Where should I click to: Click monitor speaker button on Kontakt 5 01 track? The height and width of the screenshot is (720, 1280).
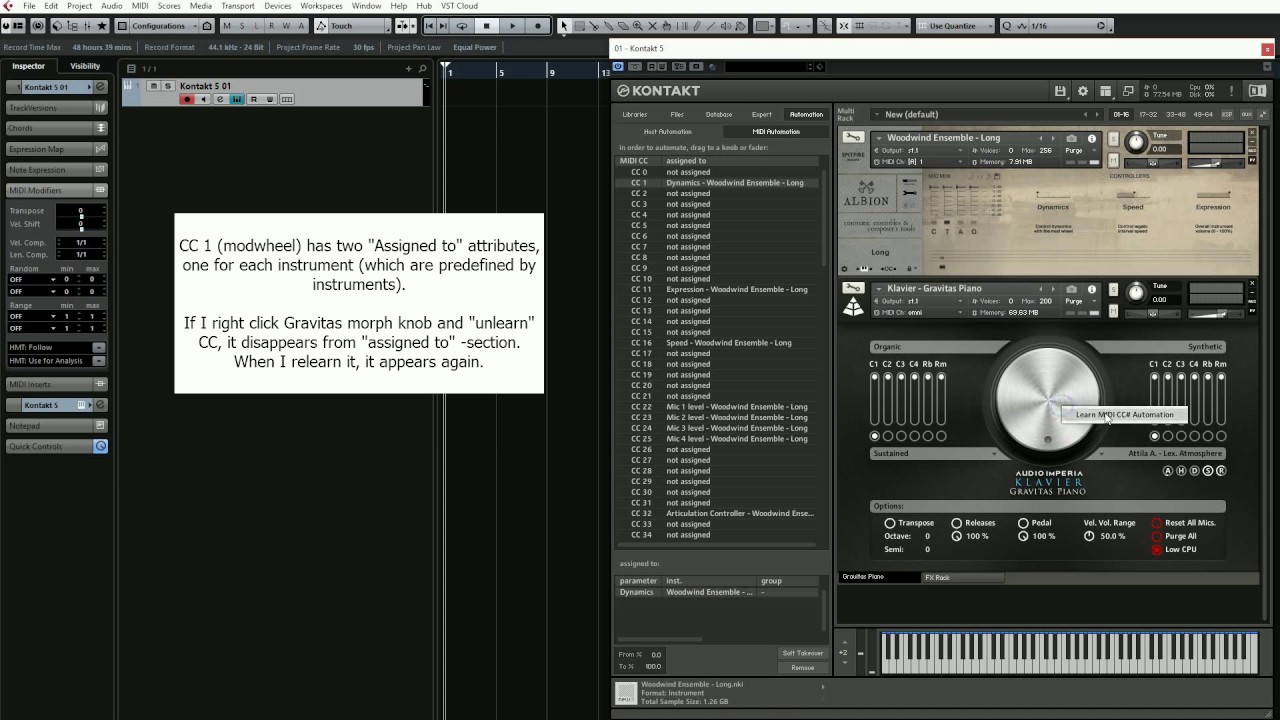[x=203, y=99]
